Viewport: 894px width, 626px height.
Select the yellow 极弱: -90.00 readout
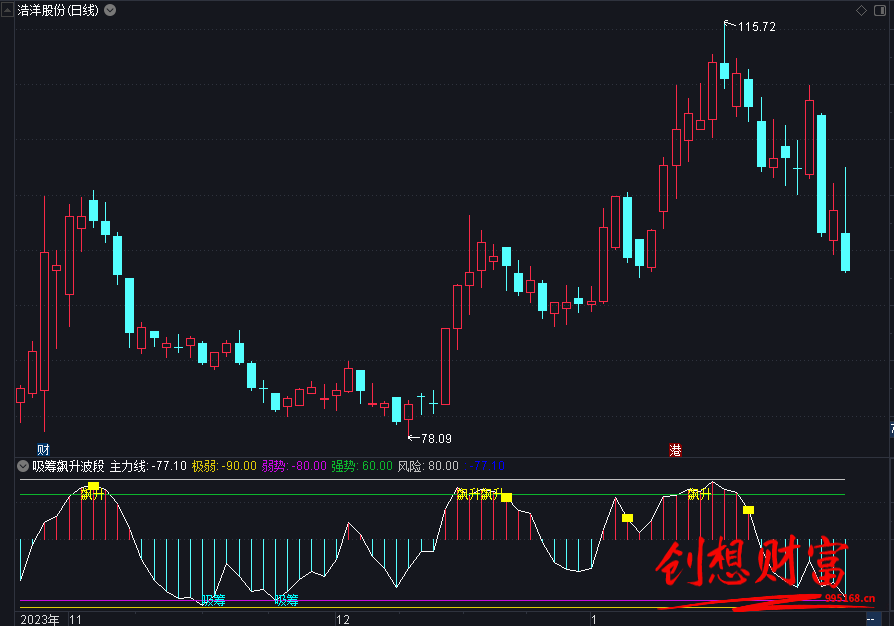[x=224, y=466]
